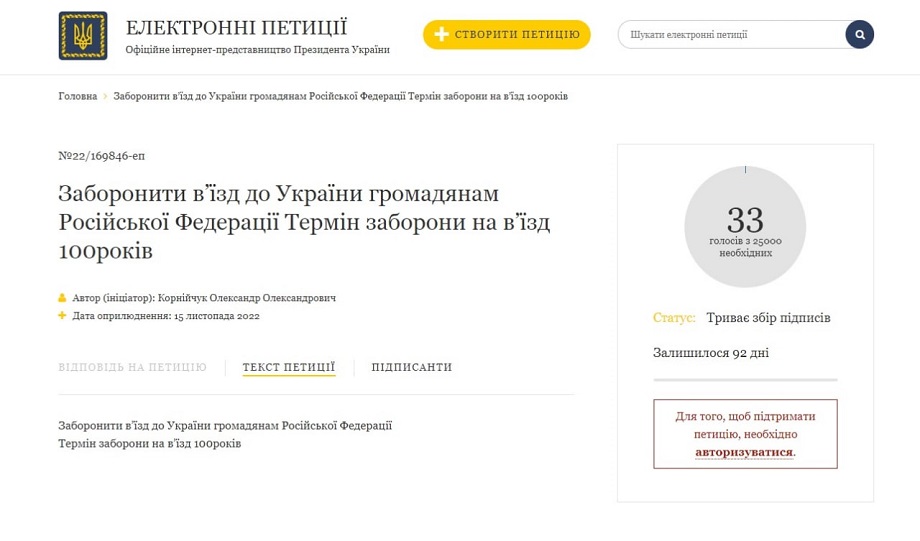This screenshot has height=541, width=920.
Task: Click the Залишилося 92 дні text
Action: [711, 353]
